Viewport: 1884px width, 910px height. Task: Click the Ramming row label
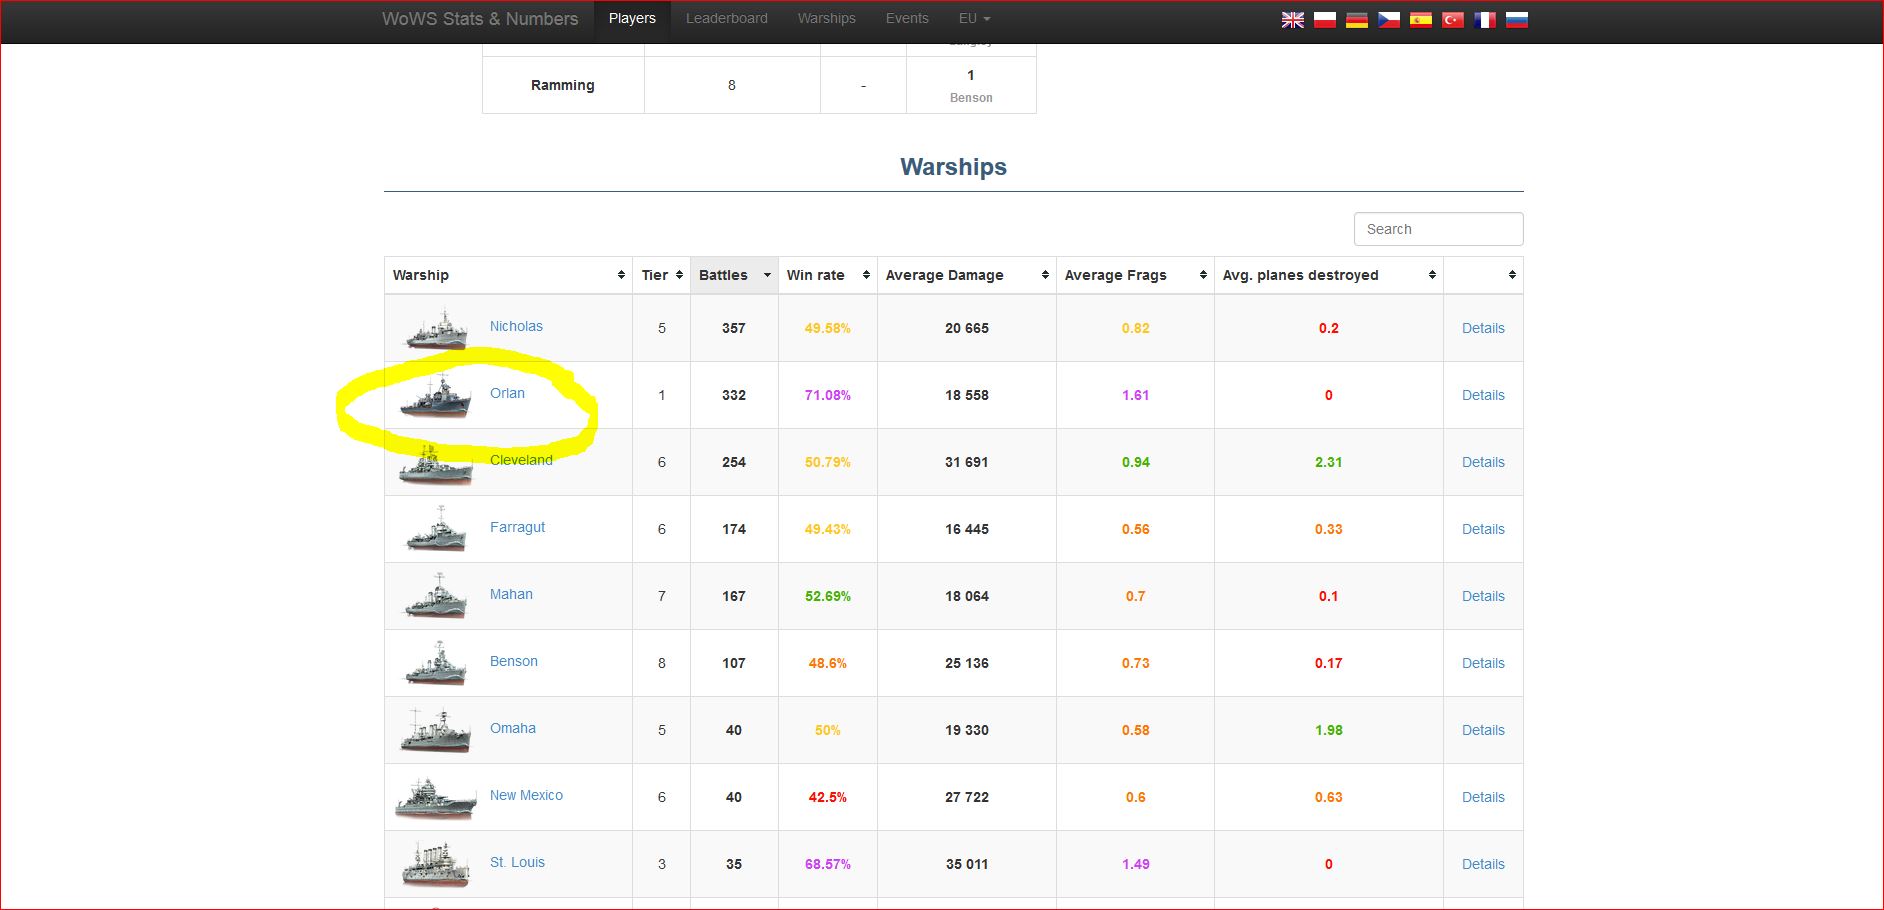(x=562, y=85)
